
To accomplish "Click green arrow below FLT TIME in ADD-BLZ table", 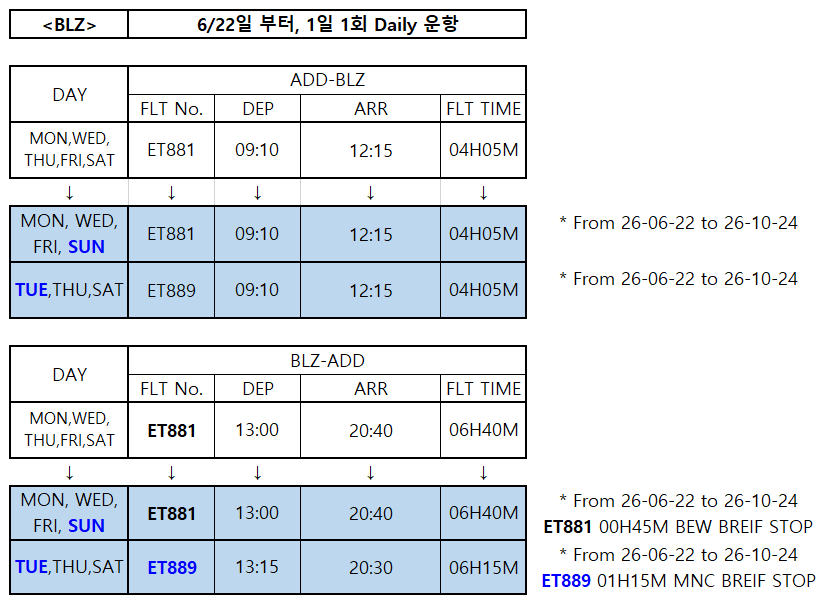I will pos(483,192).
